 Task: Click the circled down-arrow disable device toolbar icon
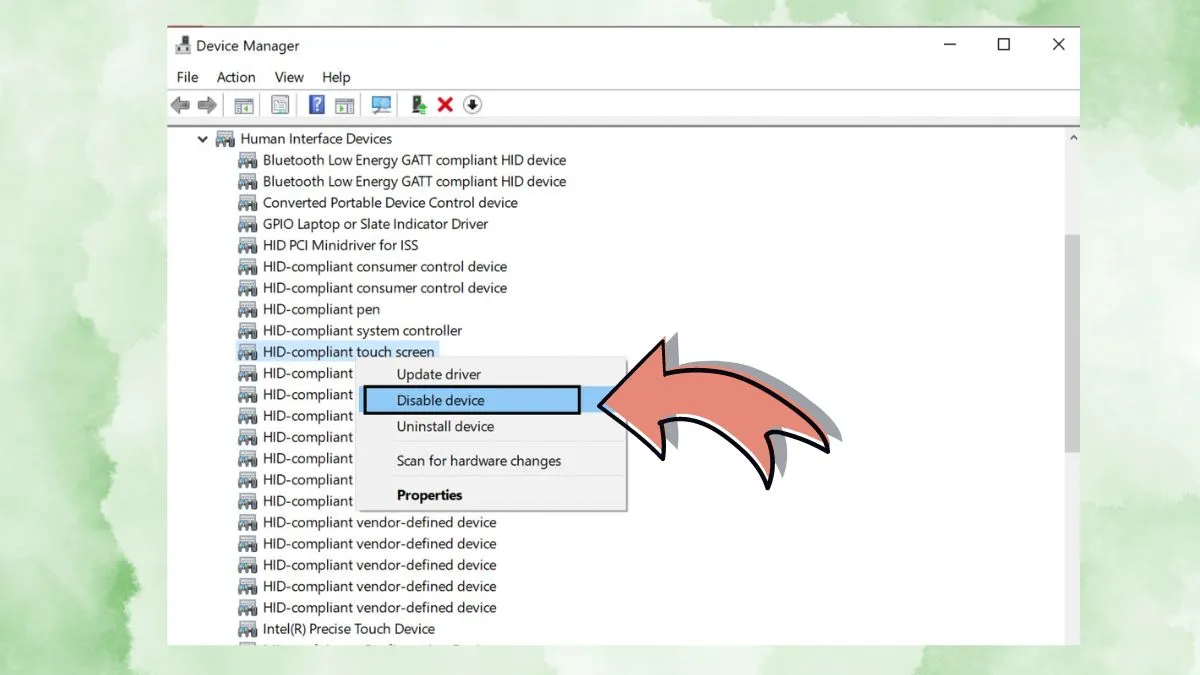[x=473, y=105]
